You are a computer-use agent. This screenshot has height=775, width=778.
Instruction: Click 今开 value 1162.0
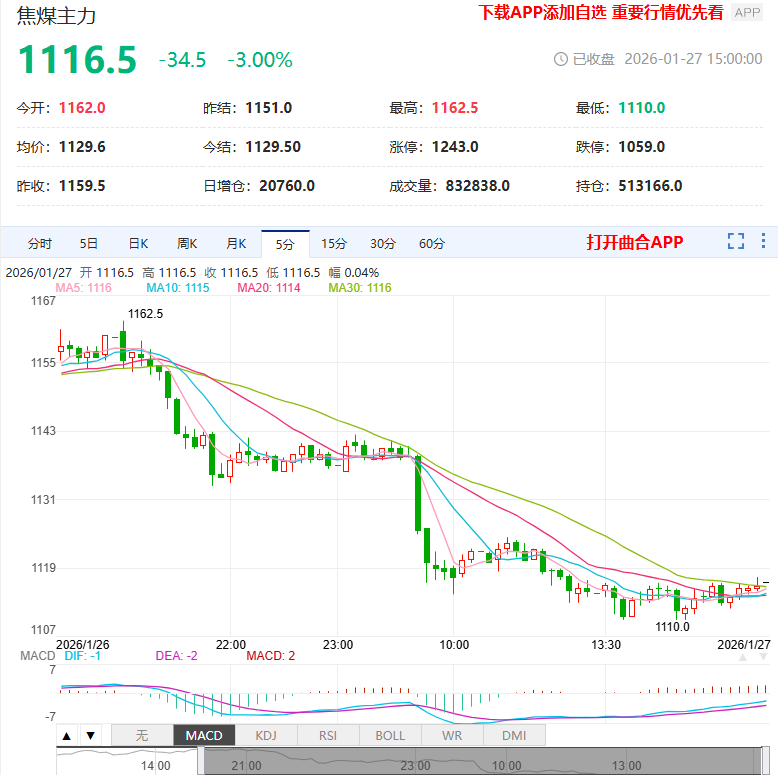82,108
